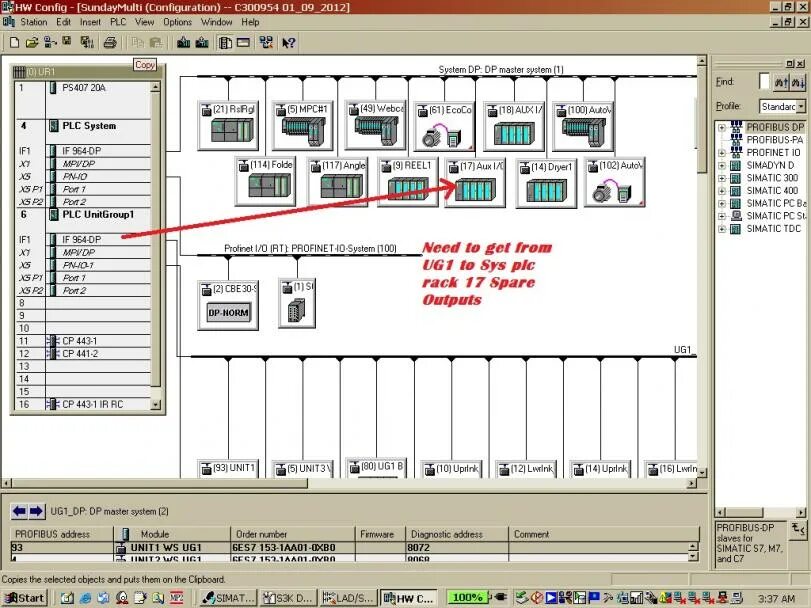The height and width of the screenshot is (608, 811).
Task: Select the (114) Folder DP slave
Action: pyautogui.click(x=265, y=181)
